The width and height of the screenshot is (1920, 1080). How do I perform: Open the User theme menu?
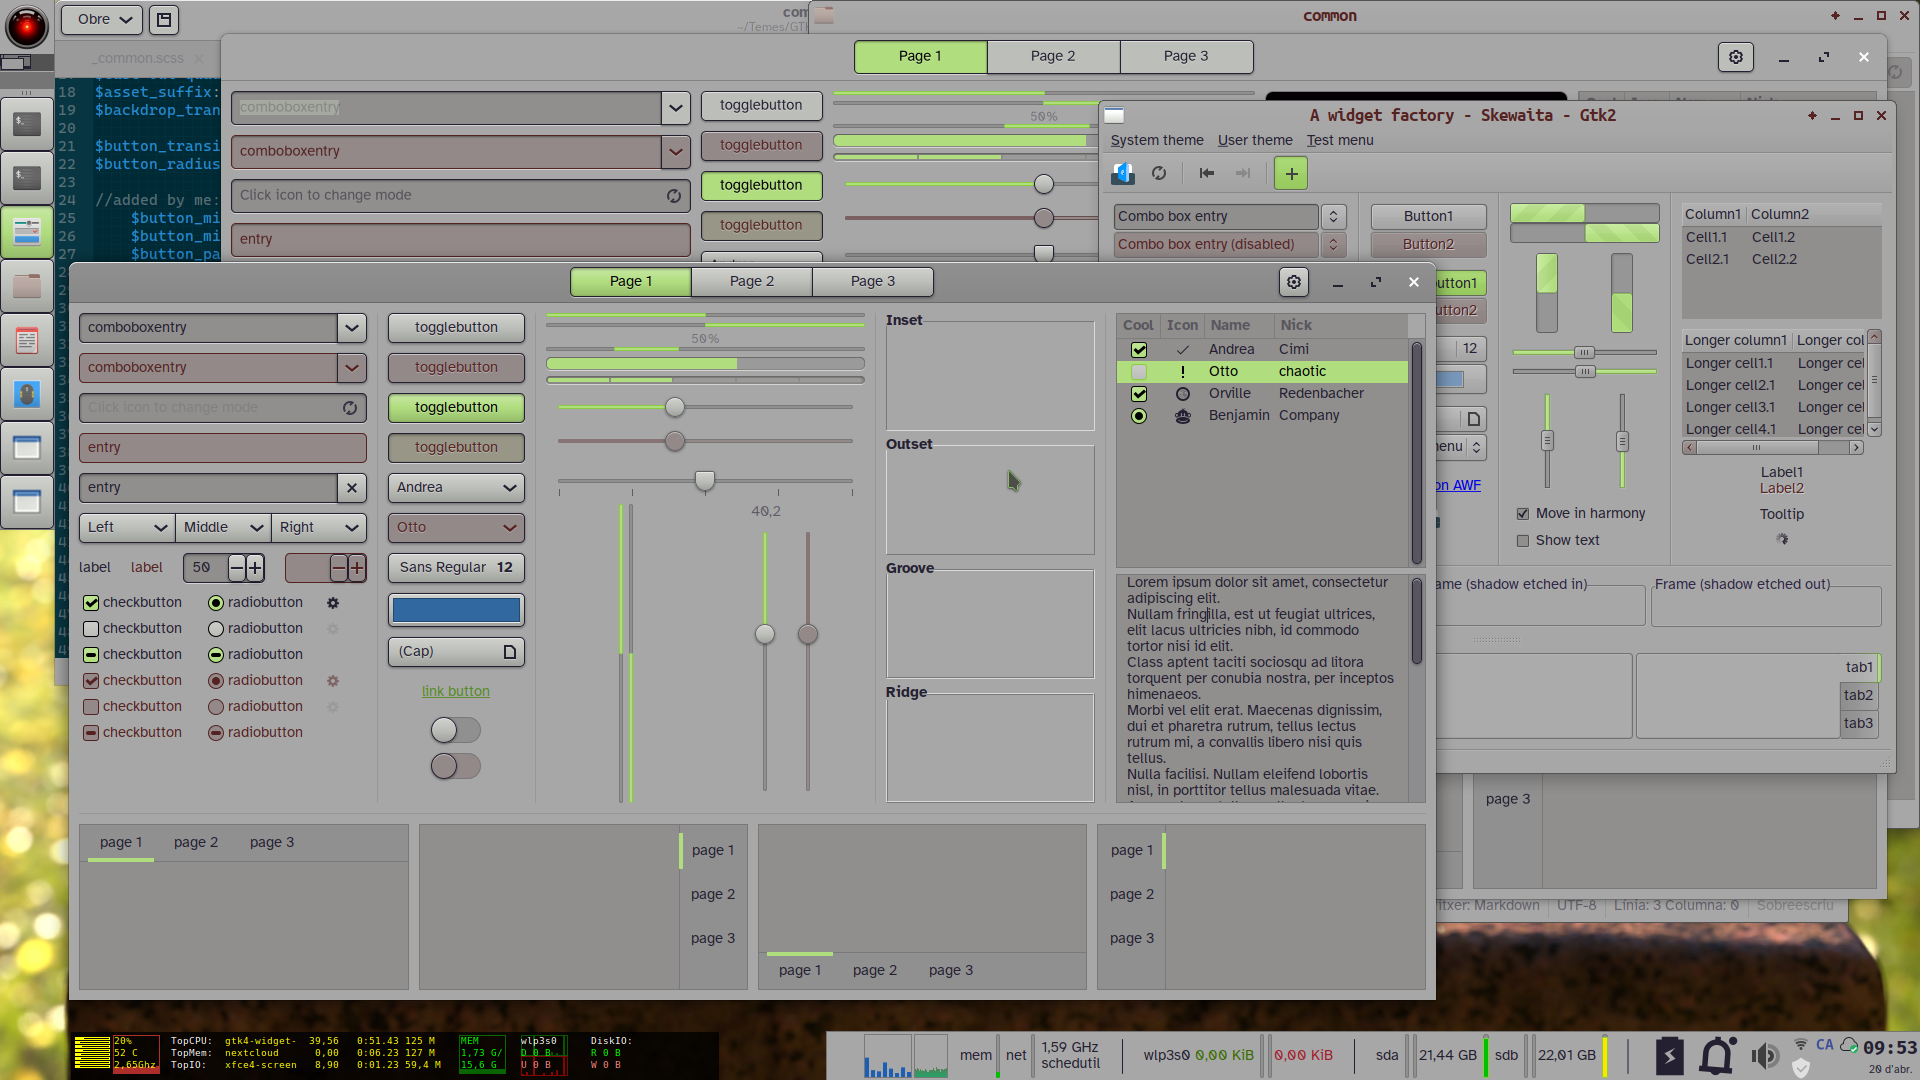pyautogui.click(x=1254, y=141)
